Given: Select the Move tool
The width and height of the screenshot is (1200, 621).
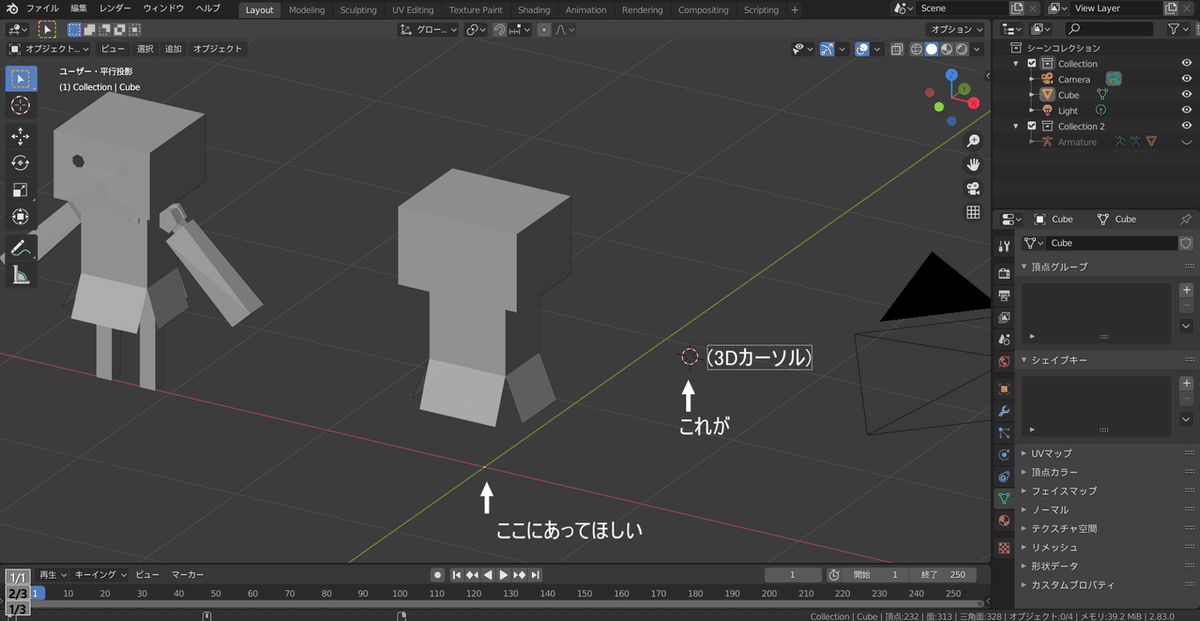Looking at the screenshot, I should coord(21,136).
